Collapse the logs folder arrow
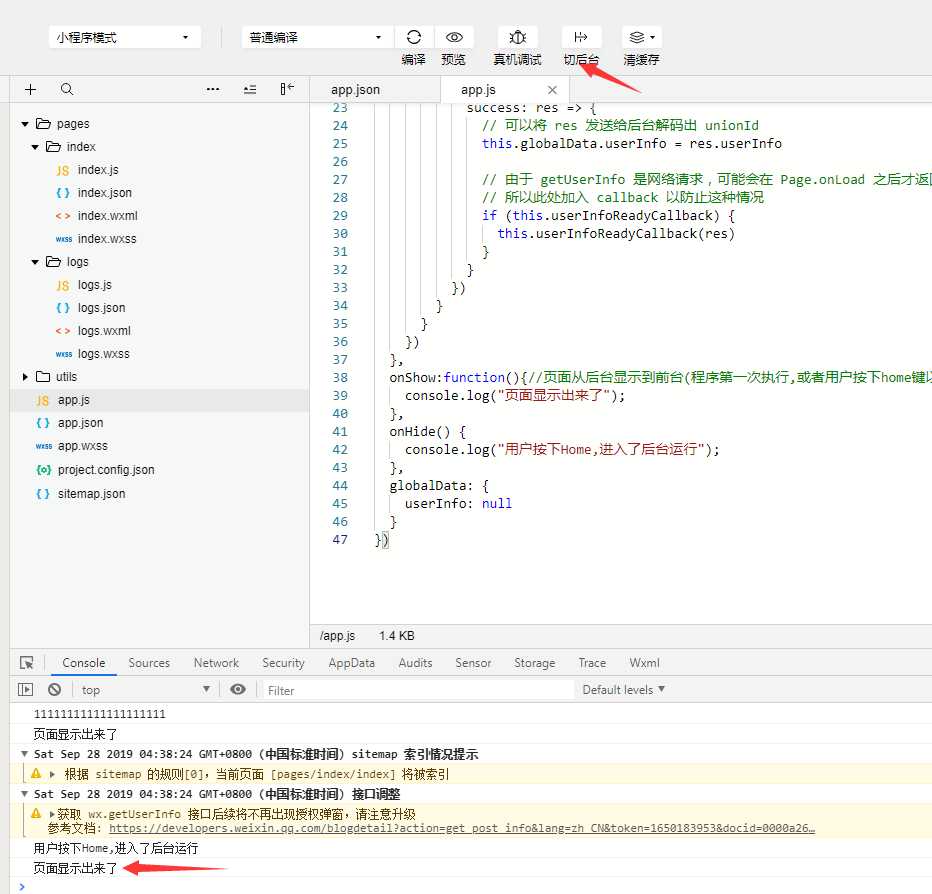 click(x=35, y=262)
